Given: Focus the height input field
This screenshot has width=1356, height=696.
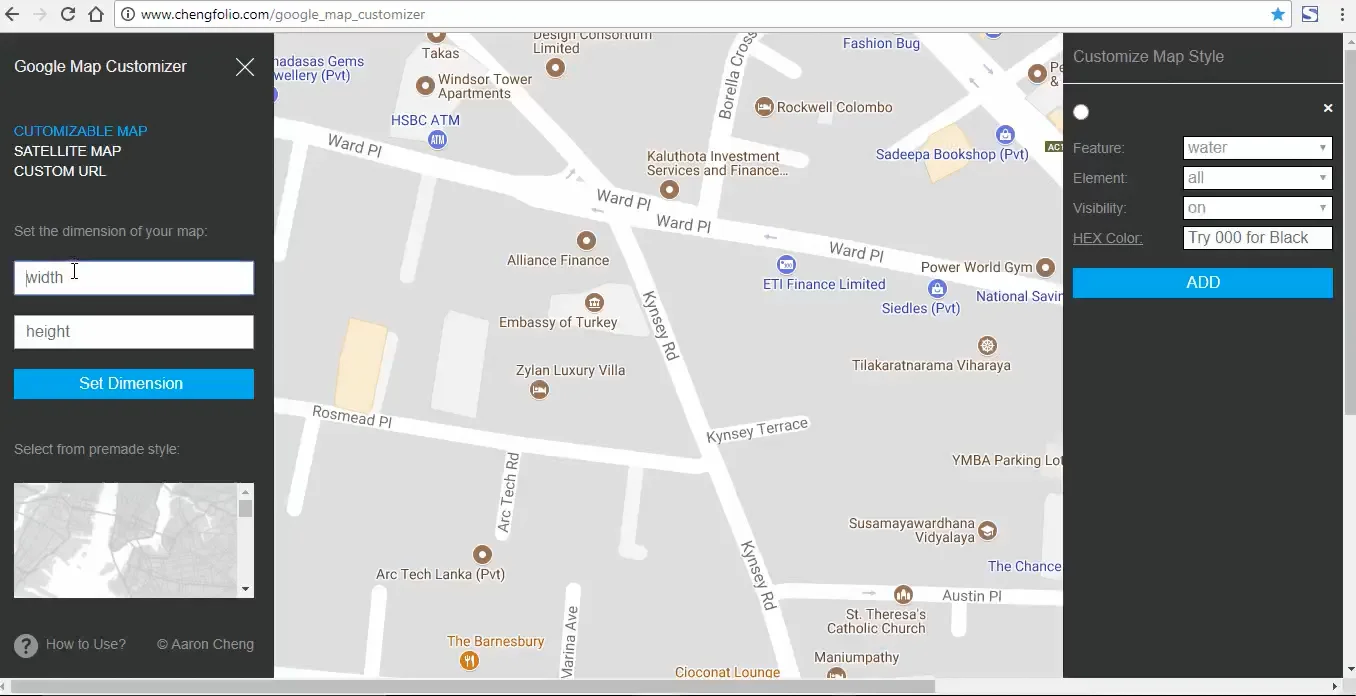Looking at the screenshot, I should point(134,332).
